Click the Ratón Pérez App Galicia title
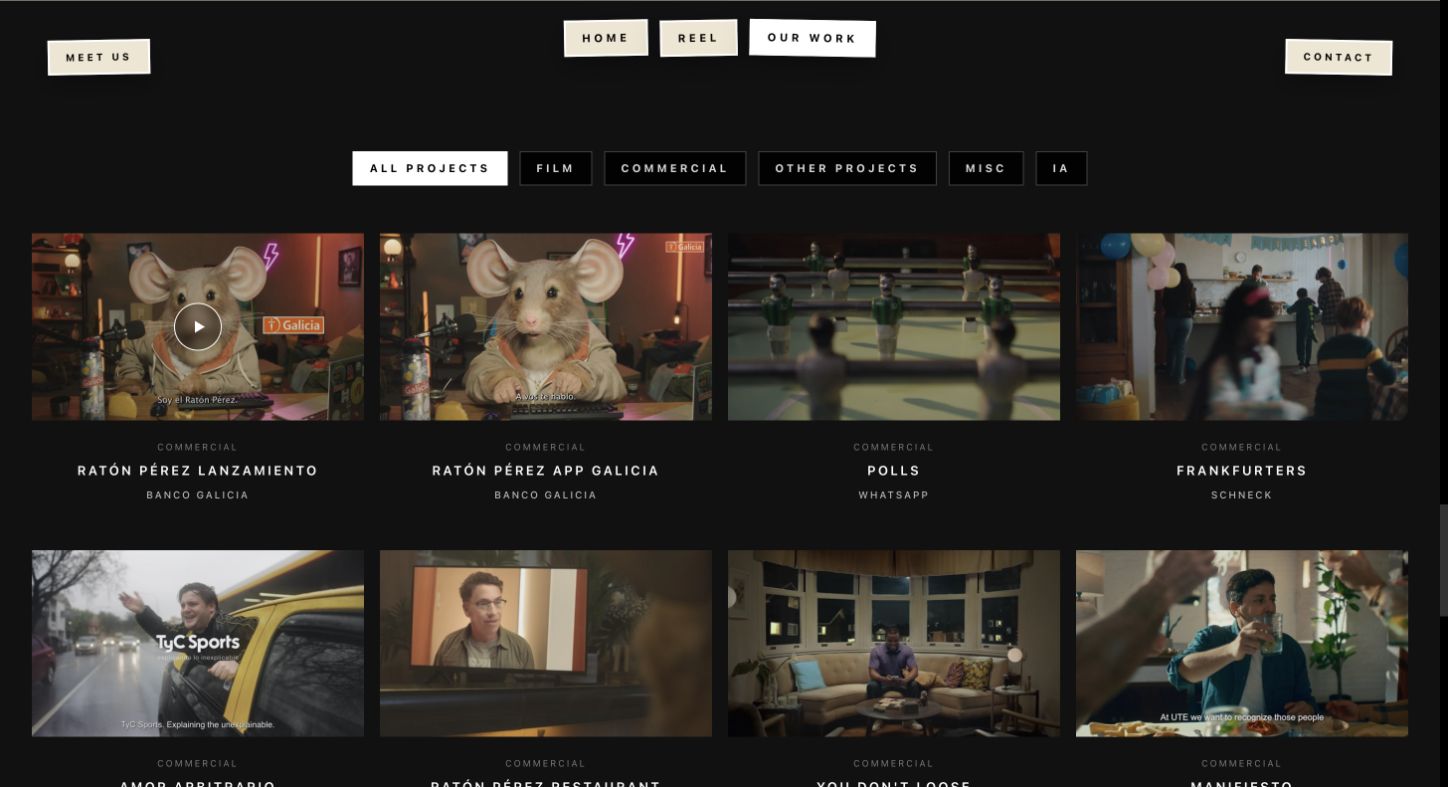 click(x=546, y=471)
